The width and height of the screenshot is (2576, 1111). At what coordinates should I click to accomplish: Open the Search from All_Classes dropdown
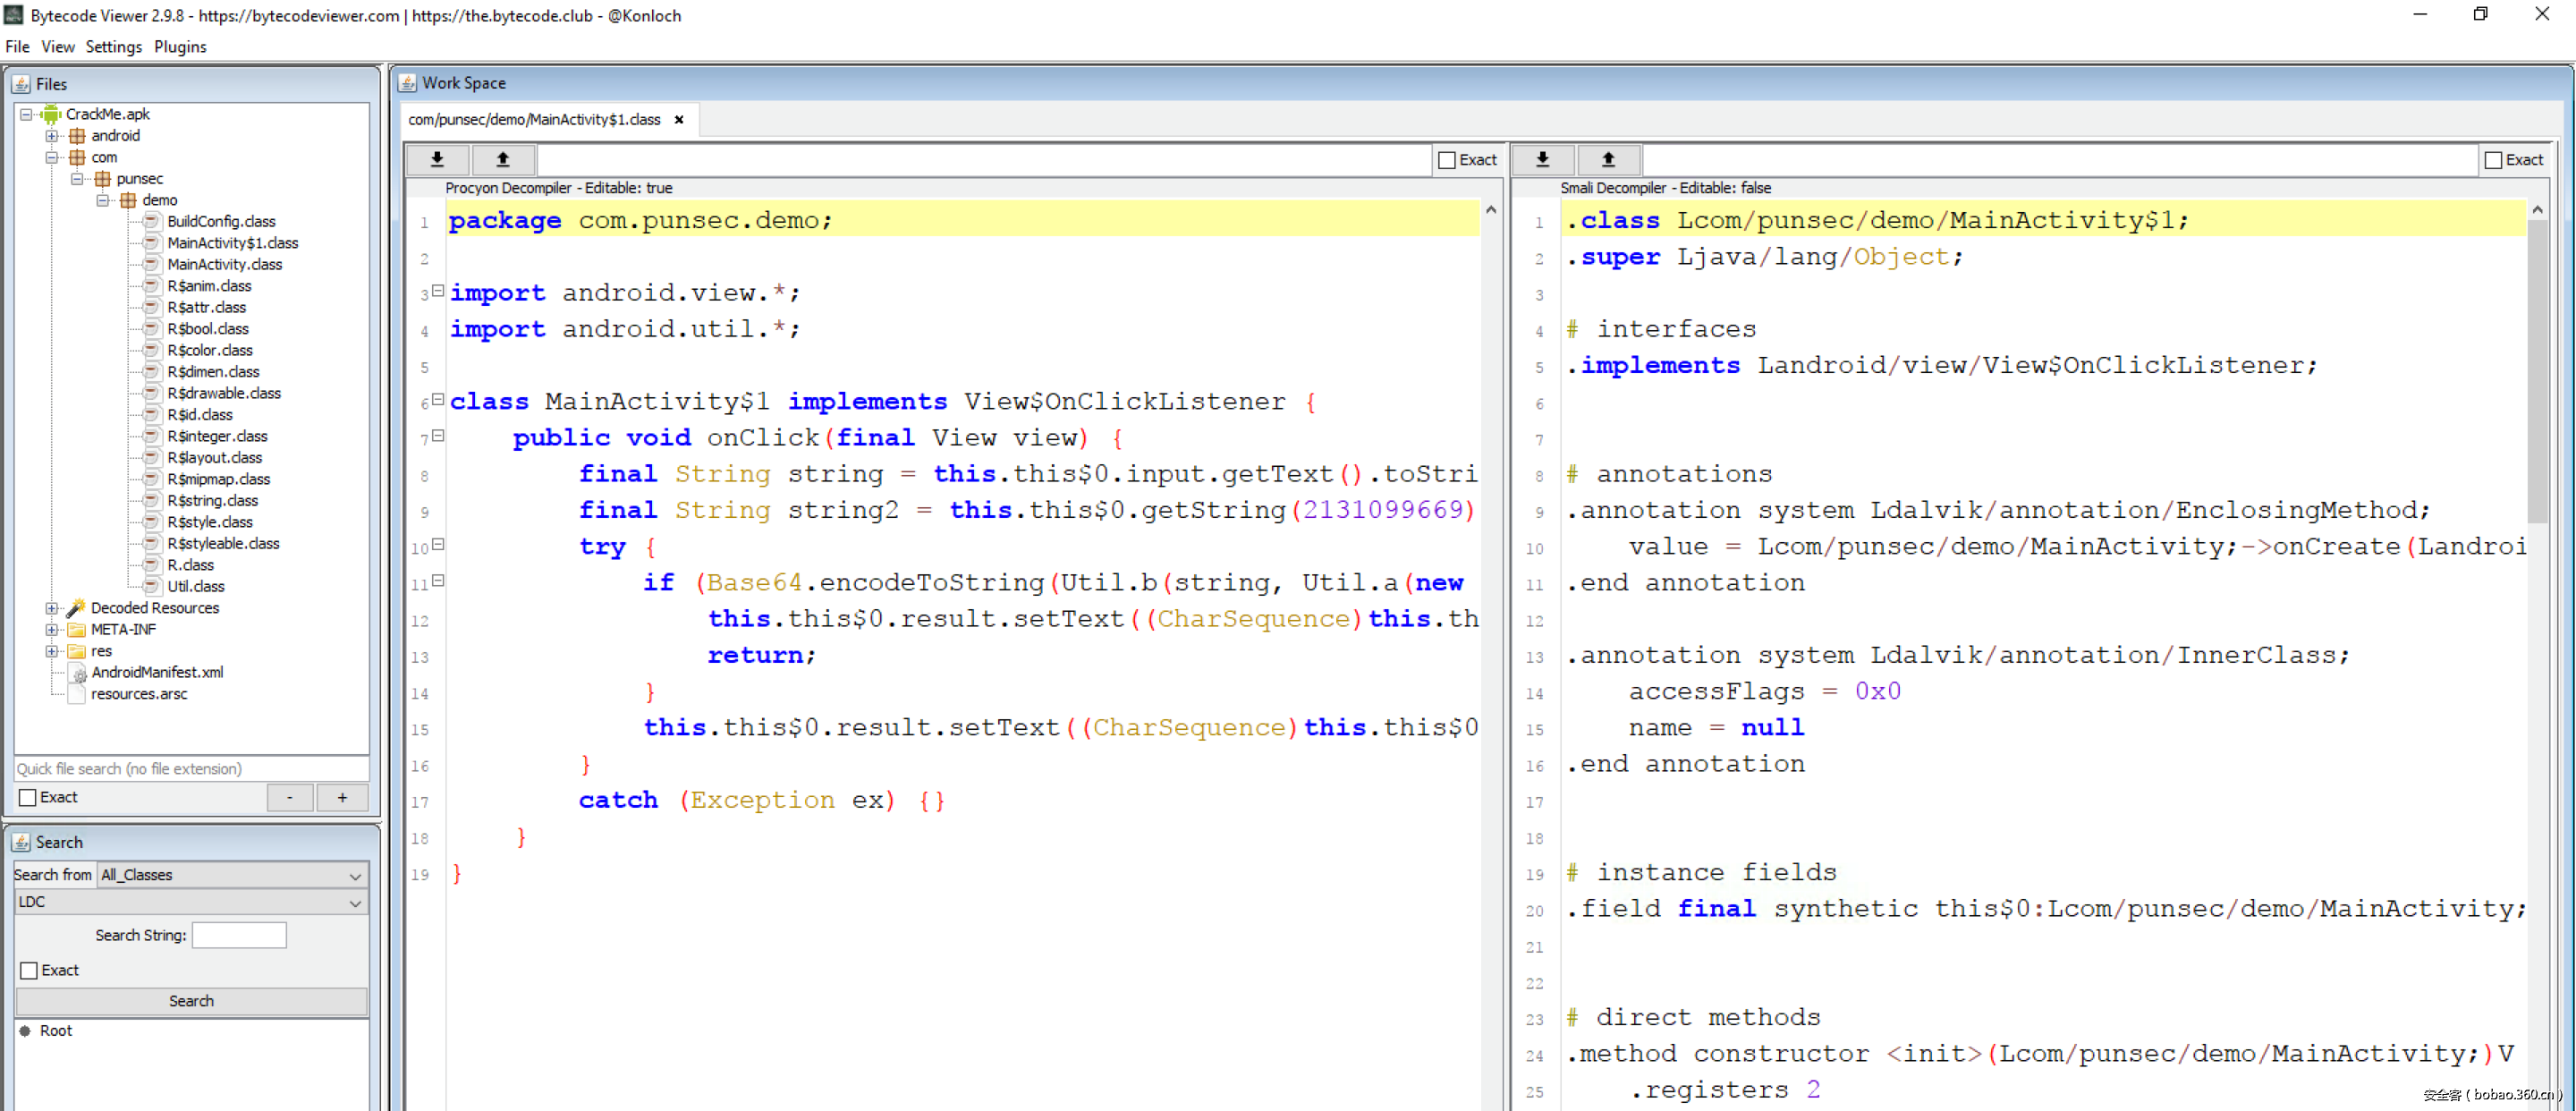pyautogui.click(x=232, y=875)
